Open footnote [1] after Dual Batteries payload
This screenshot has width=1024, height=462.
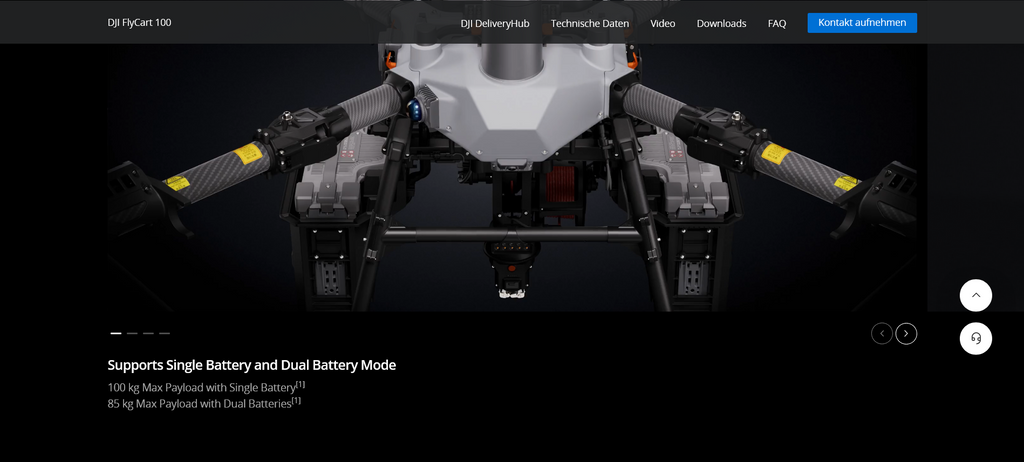coord(296,401)
